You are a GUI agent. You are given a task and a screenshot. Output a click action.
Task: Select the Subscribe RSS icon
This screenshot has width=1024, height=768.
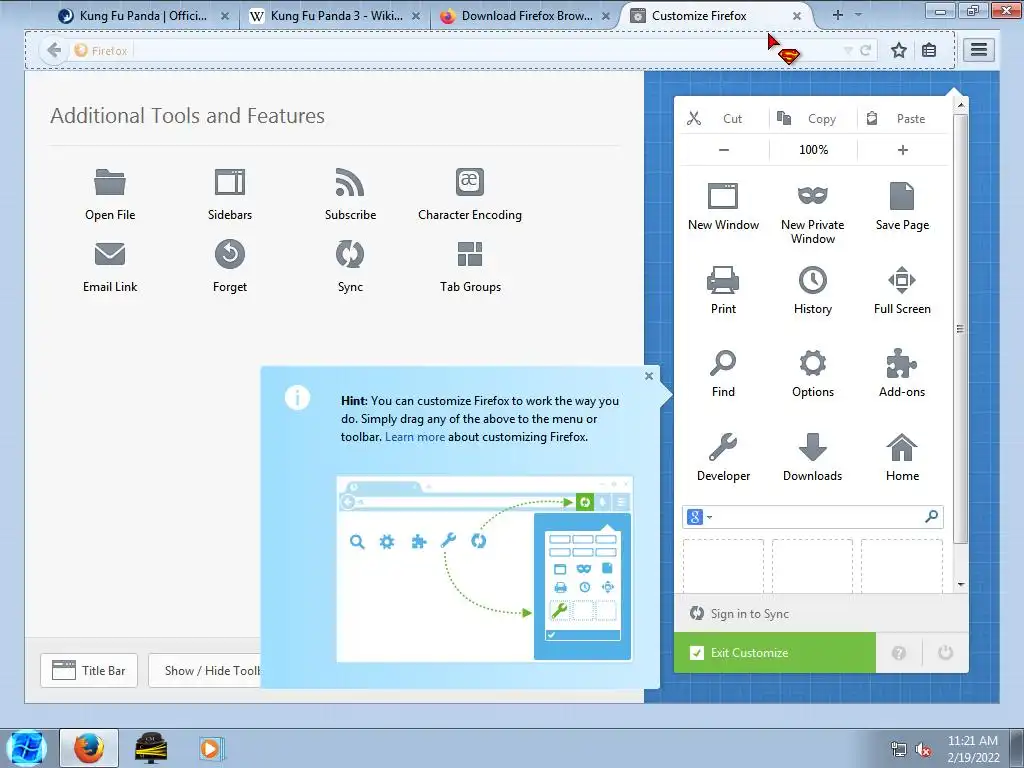(350, 182)
